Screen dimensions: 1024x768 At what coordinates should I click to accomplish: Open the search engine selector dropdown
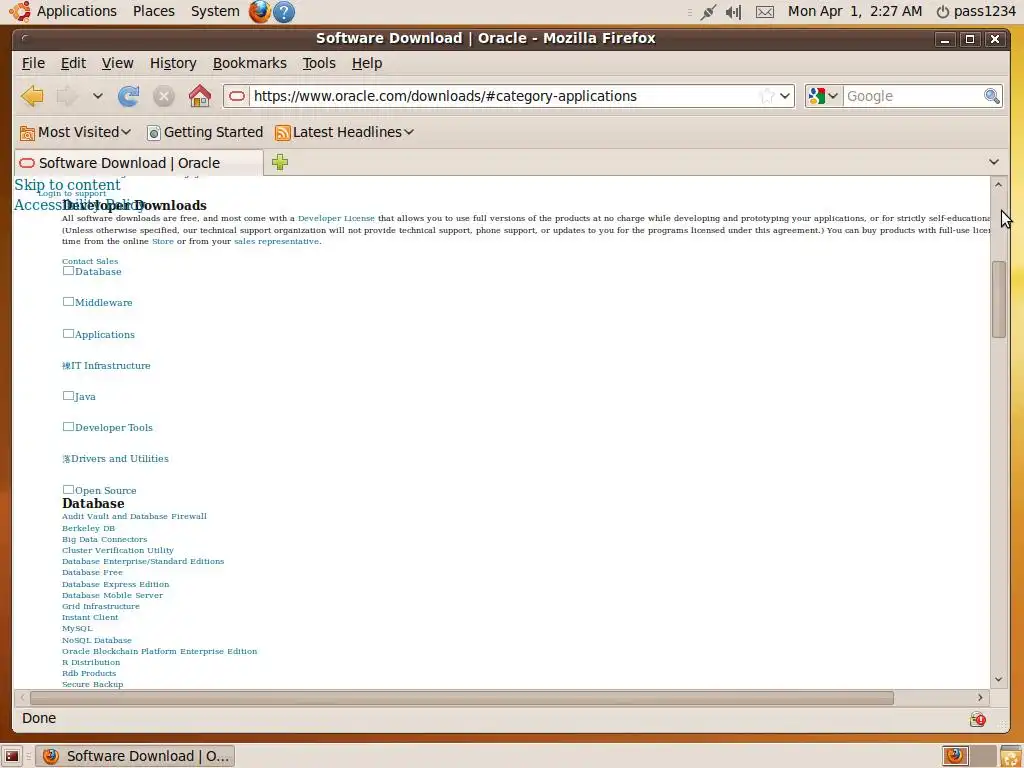click(833, 96)
